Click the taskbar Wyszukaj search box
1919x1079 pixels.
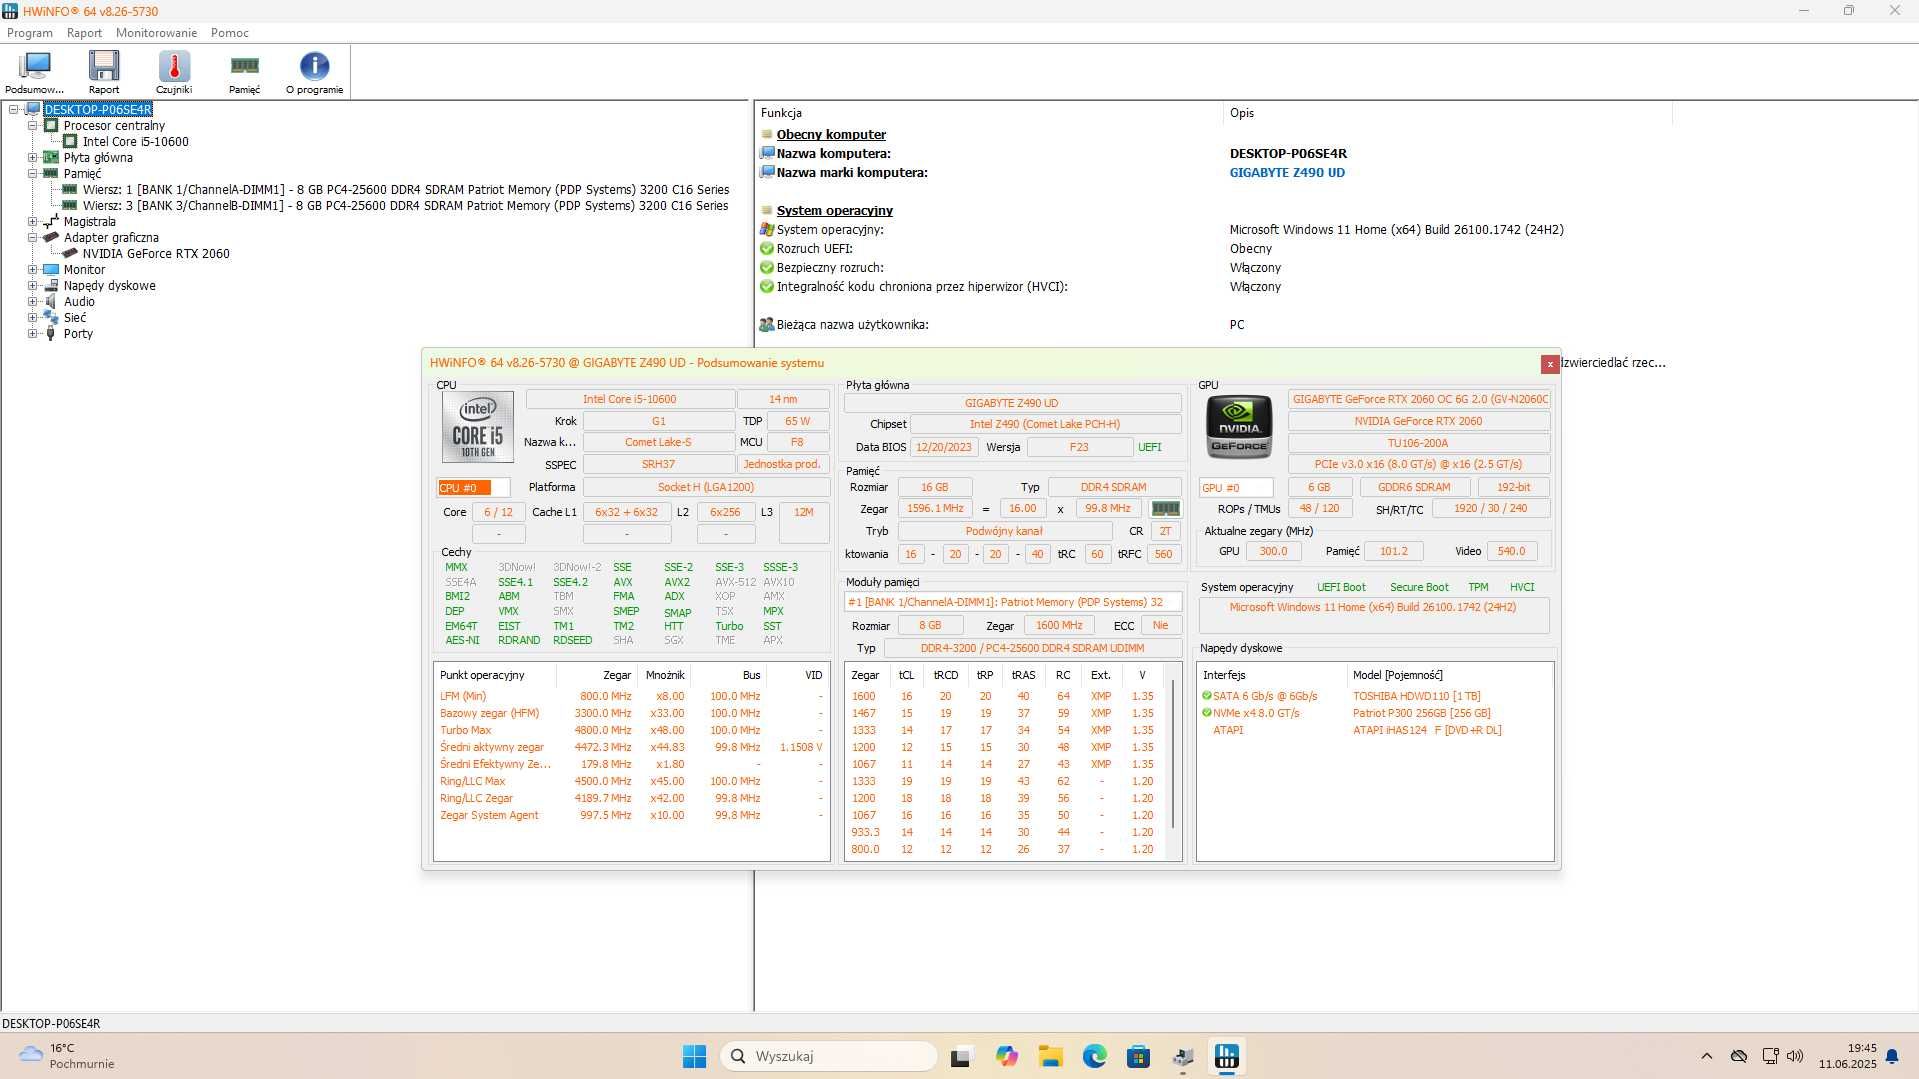point(829,1056)
